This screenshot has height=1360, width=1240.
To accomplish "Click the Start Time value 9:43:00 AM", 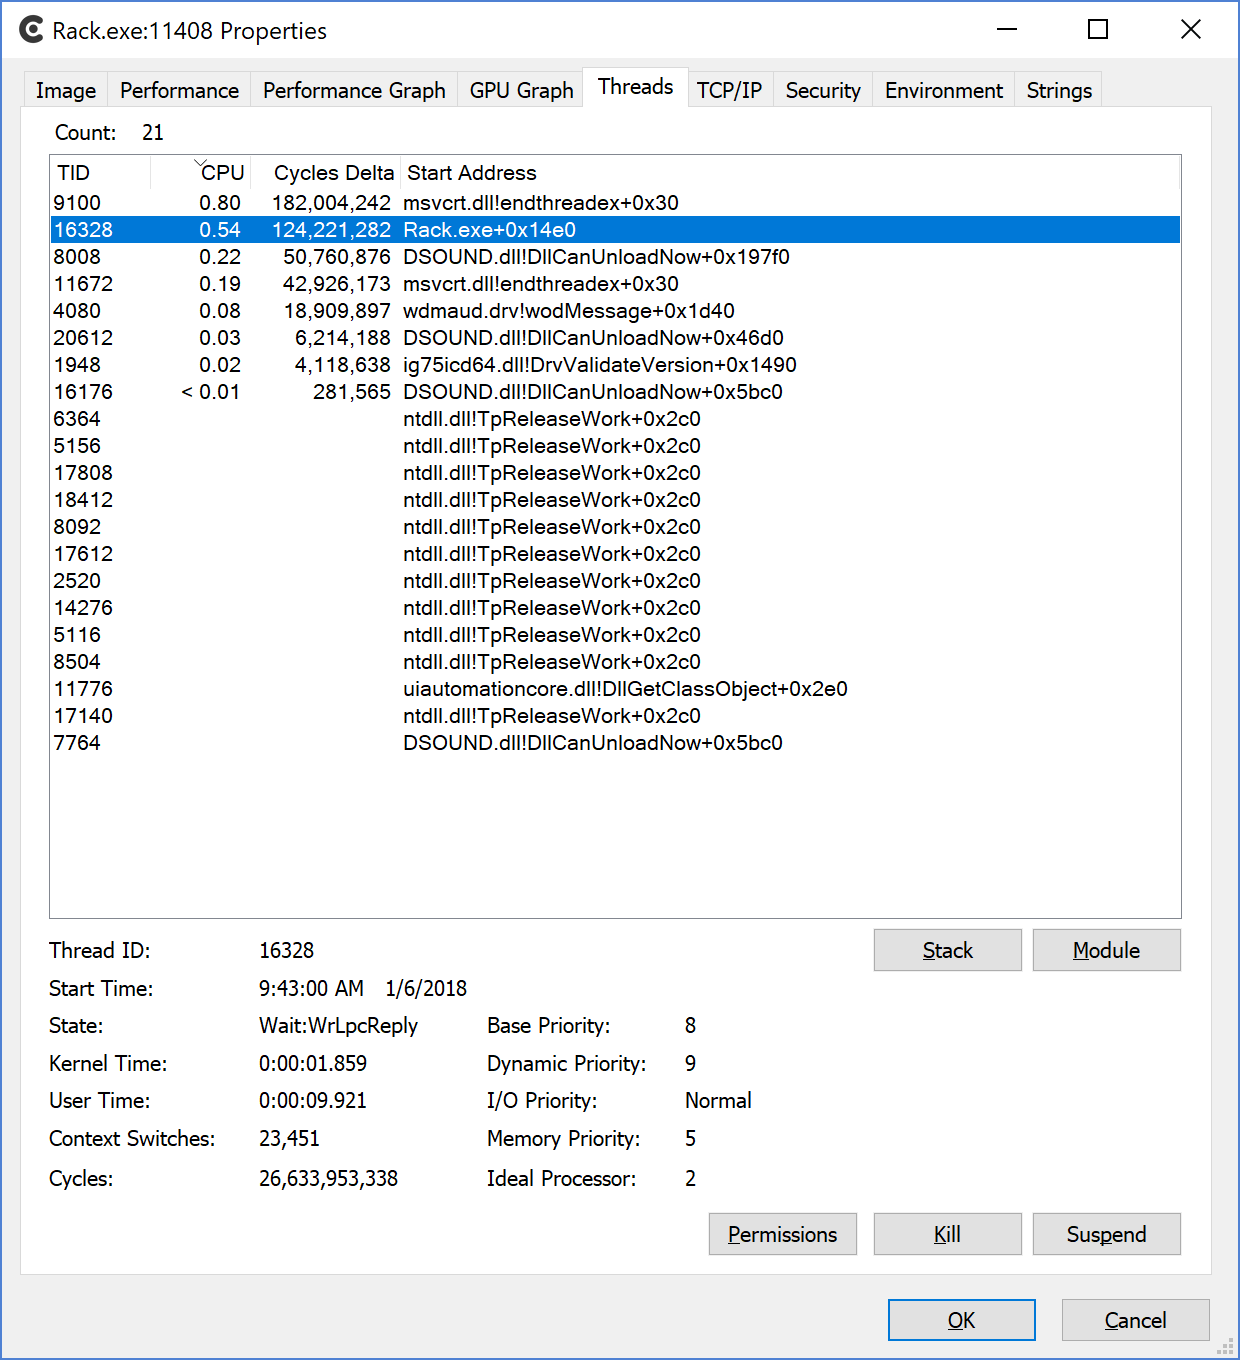I will 311,989.
